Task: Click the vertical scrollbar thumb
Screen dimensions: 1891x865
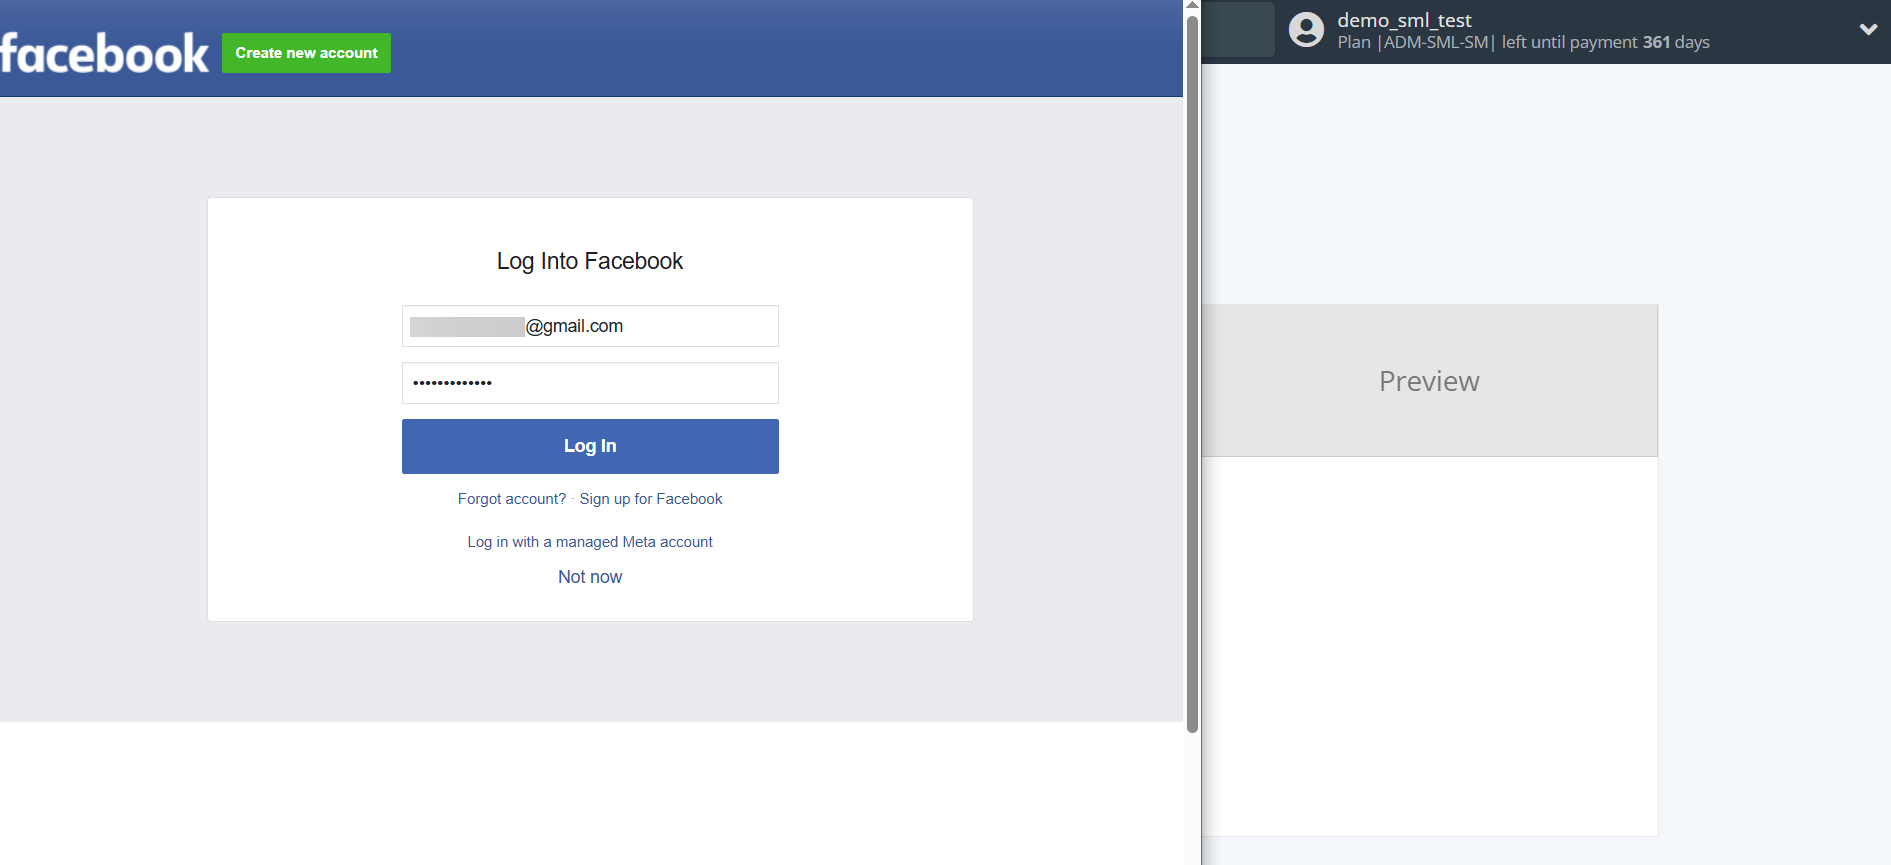Action: click(1192, 370)
